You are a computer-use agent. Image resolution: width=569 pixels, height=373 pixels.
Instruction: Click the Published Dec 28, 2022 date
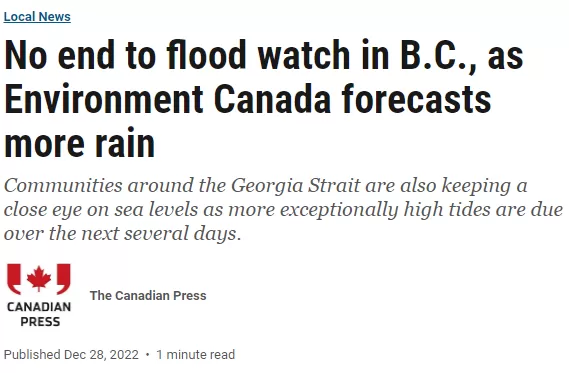71,354
